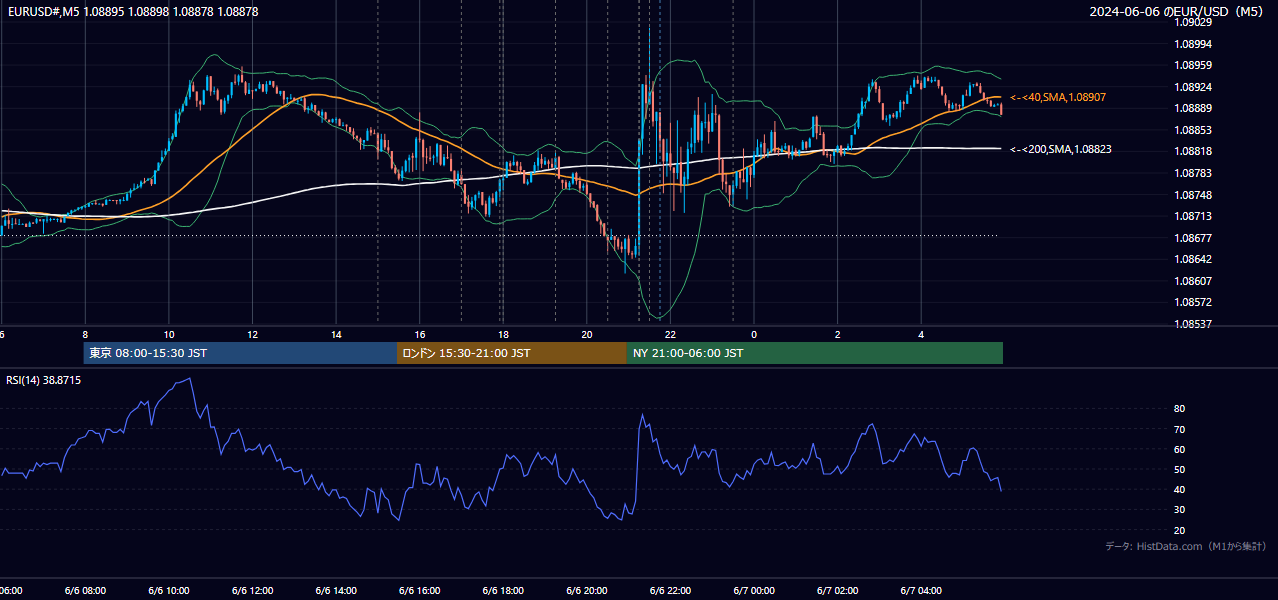Click price level 1.09029 on the axis
Screen dimensions: 1278x600
pyautogui.click(x=1195, y=22)
